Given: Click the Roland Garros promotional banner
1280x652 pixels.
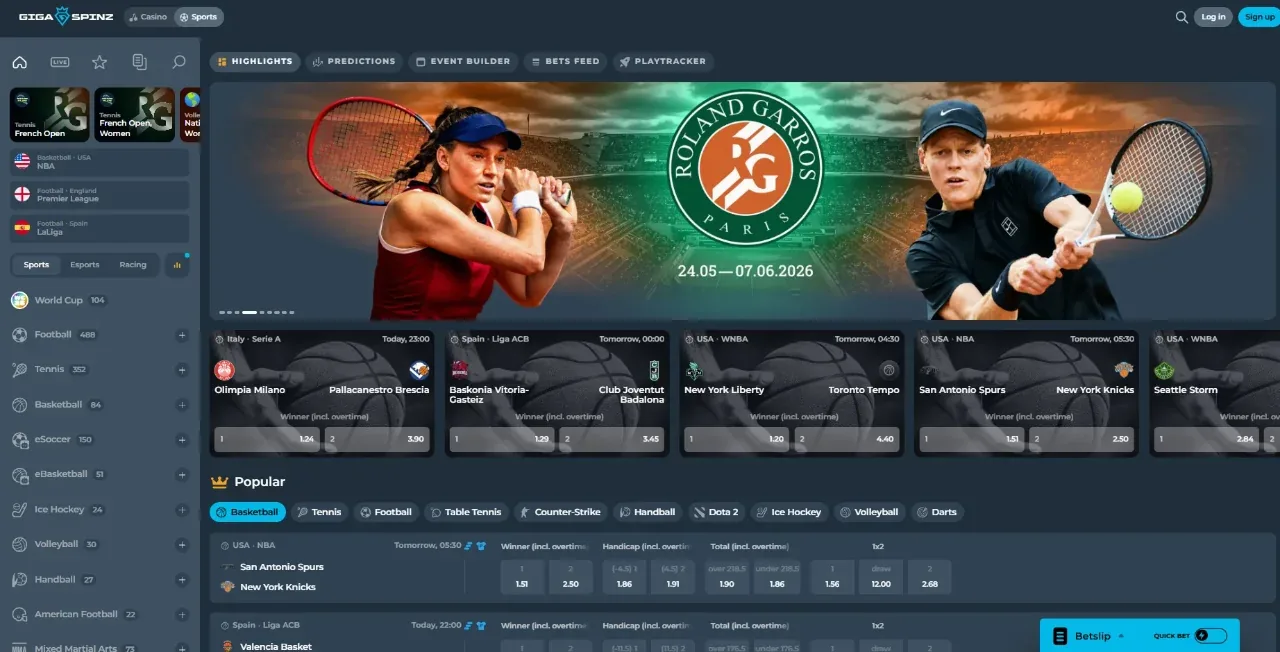Looking at the screenshot, I should point(744,201).
